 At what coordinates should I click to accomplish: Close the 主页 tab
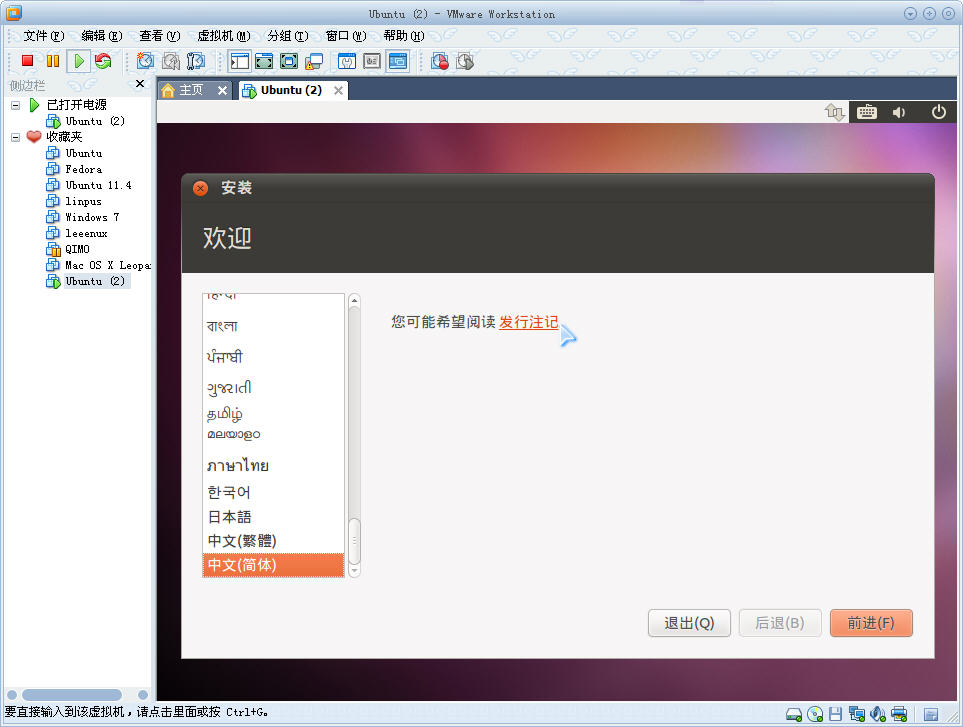click(x=222, y=91)
